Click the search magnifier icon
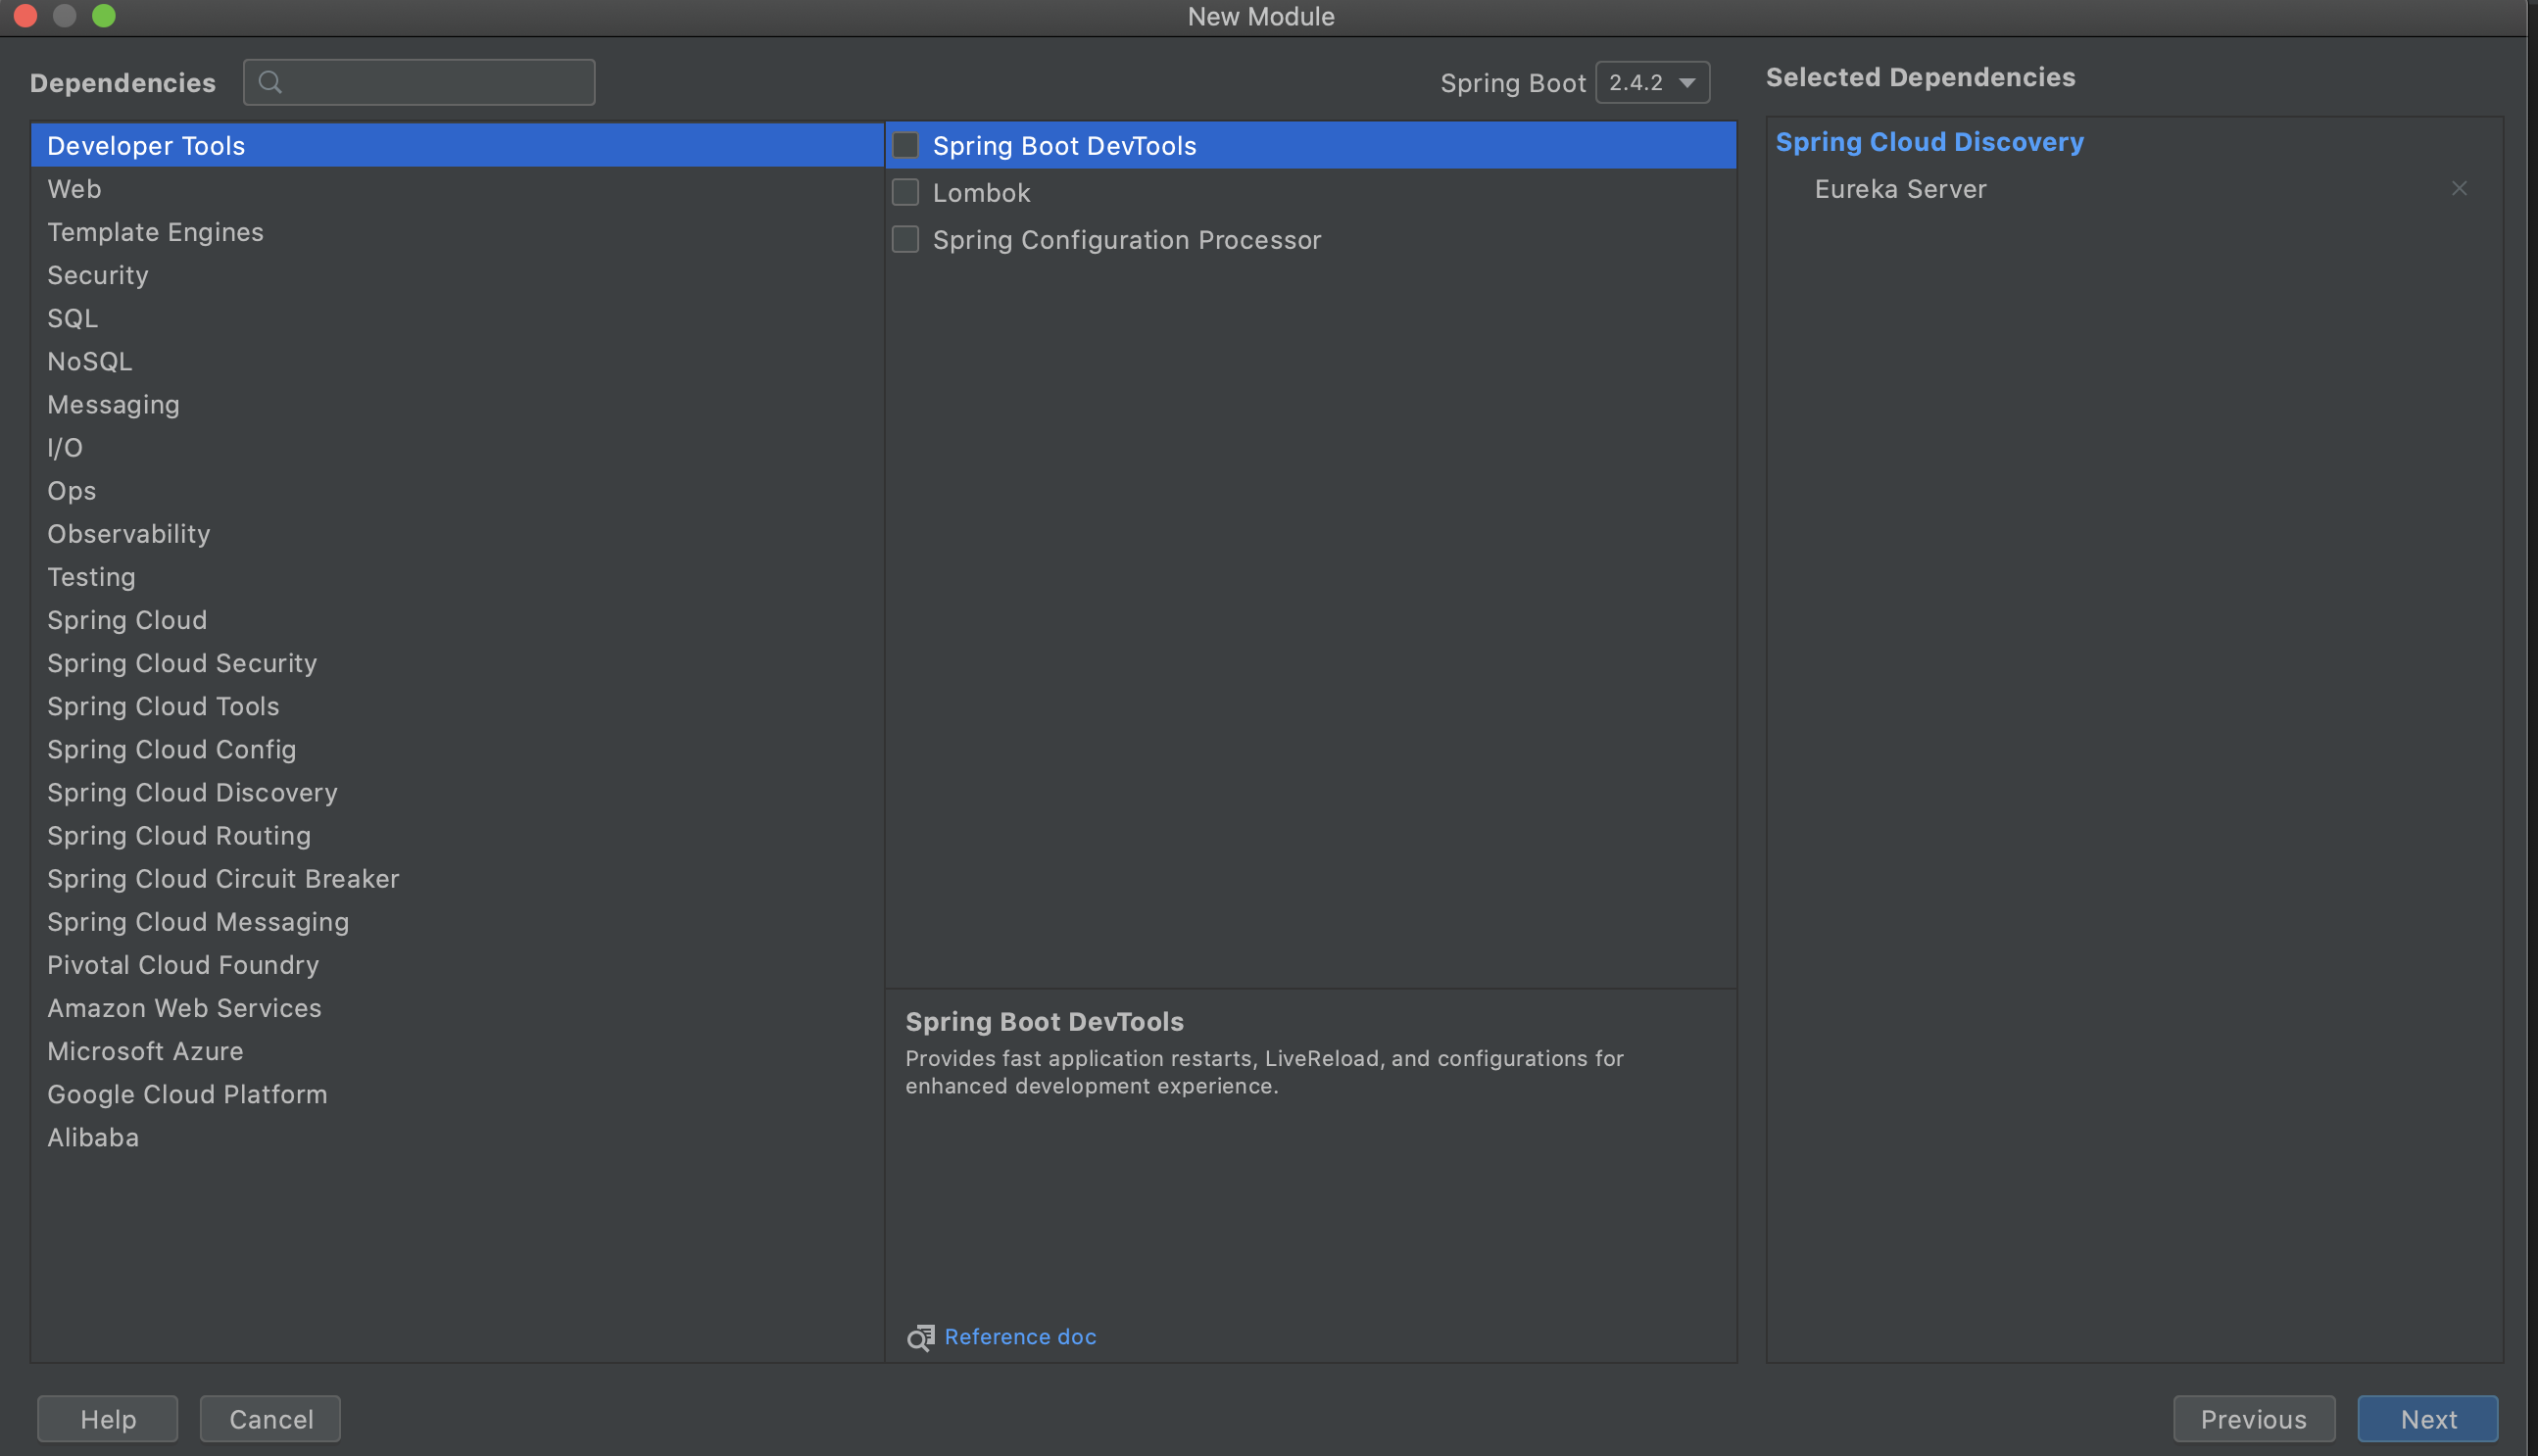The width and height of the screenshot is (2538, 1456). (269, 82)
